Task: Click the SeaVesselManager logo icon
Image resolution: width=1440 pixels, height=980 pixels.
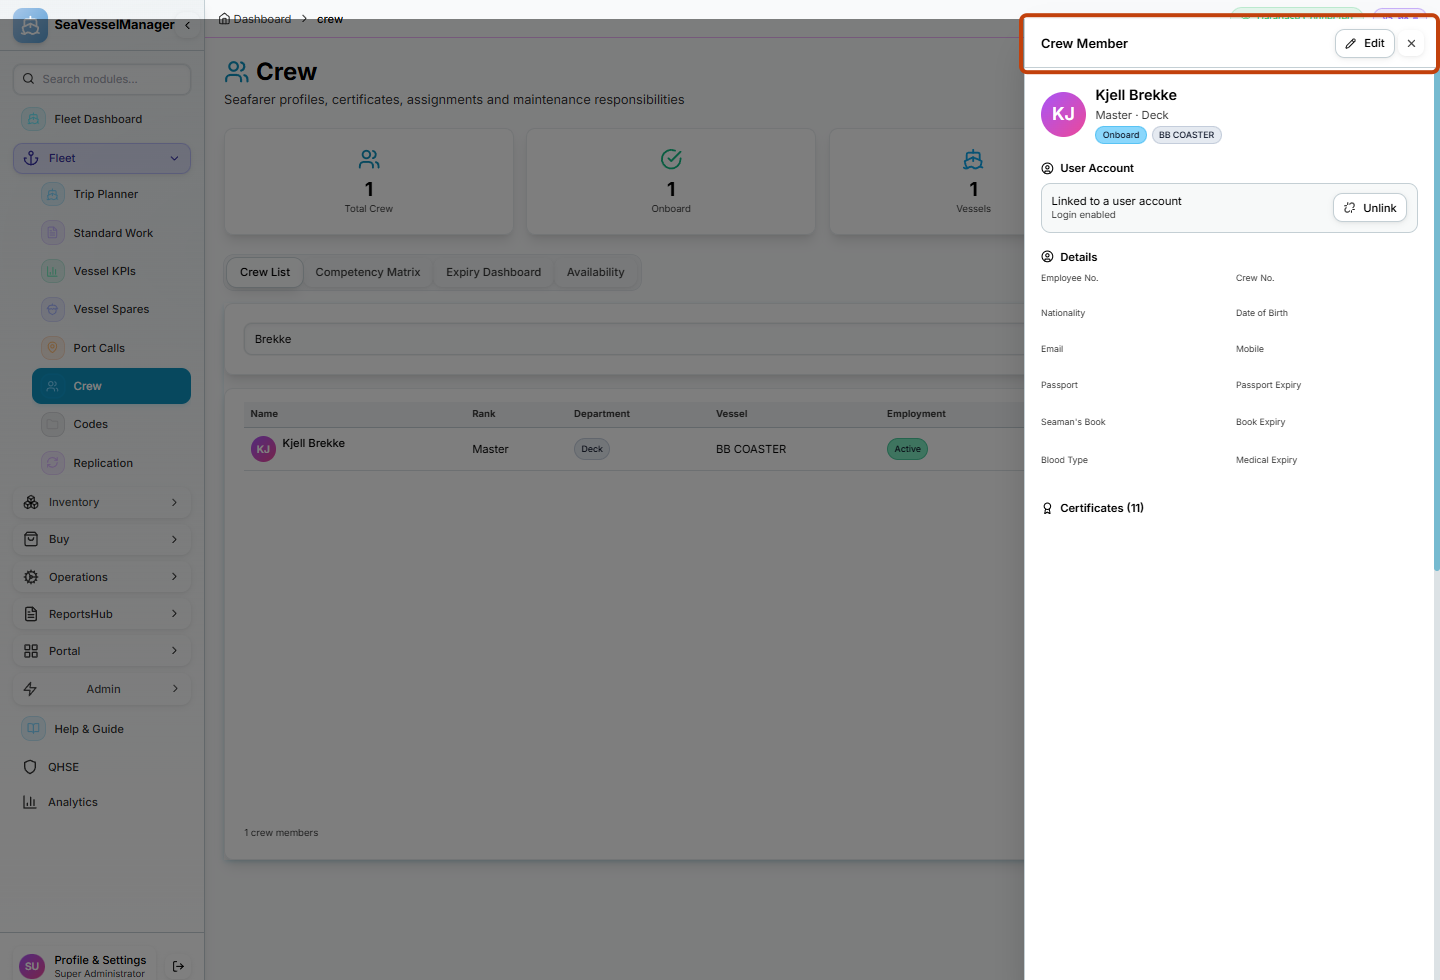Action: 30,26
